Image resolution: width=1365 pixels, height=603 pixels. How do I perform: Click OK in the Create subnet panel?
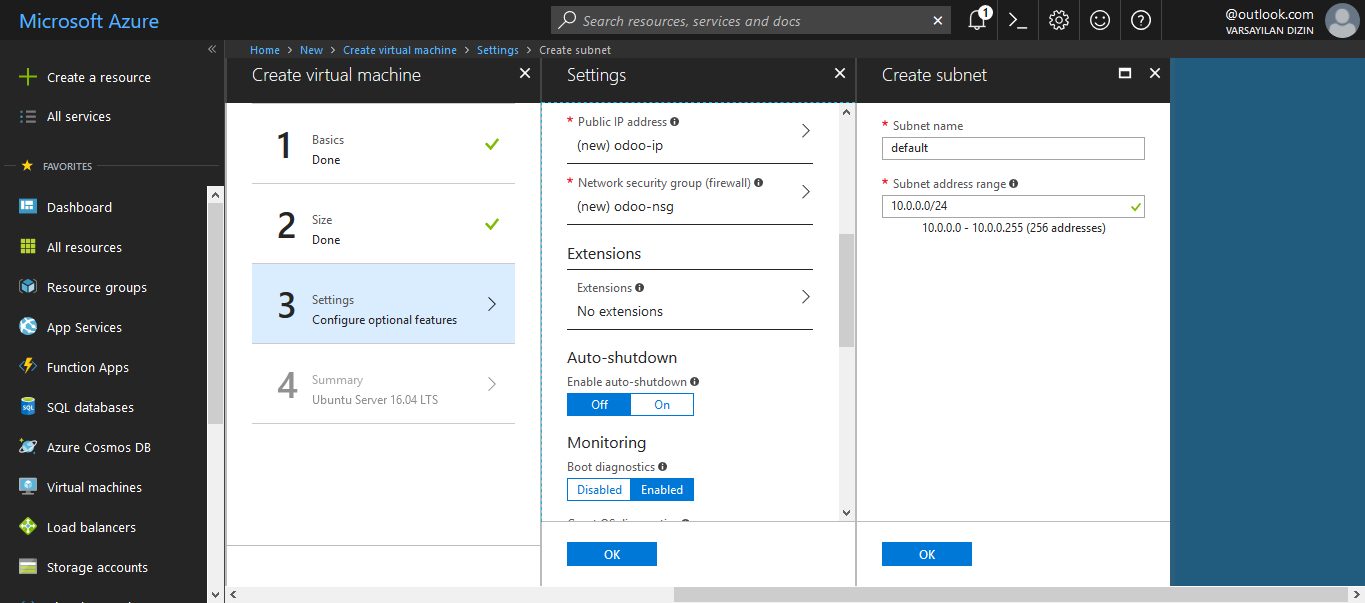click(926, 554)
